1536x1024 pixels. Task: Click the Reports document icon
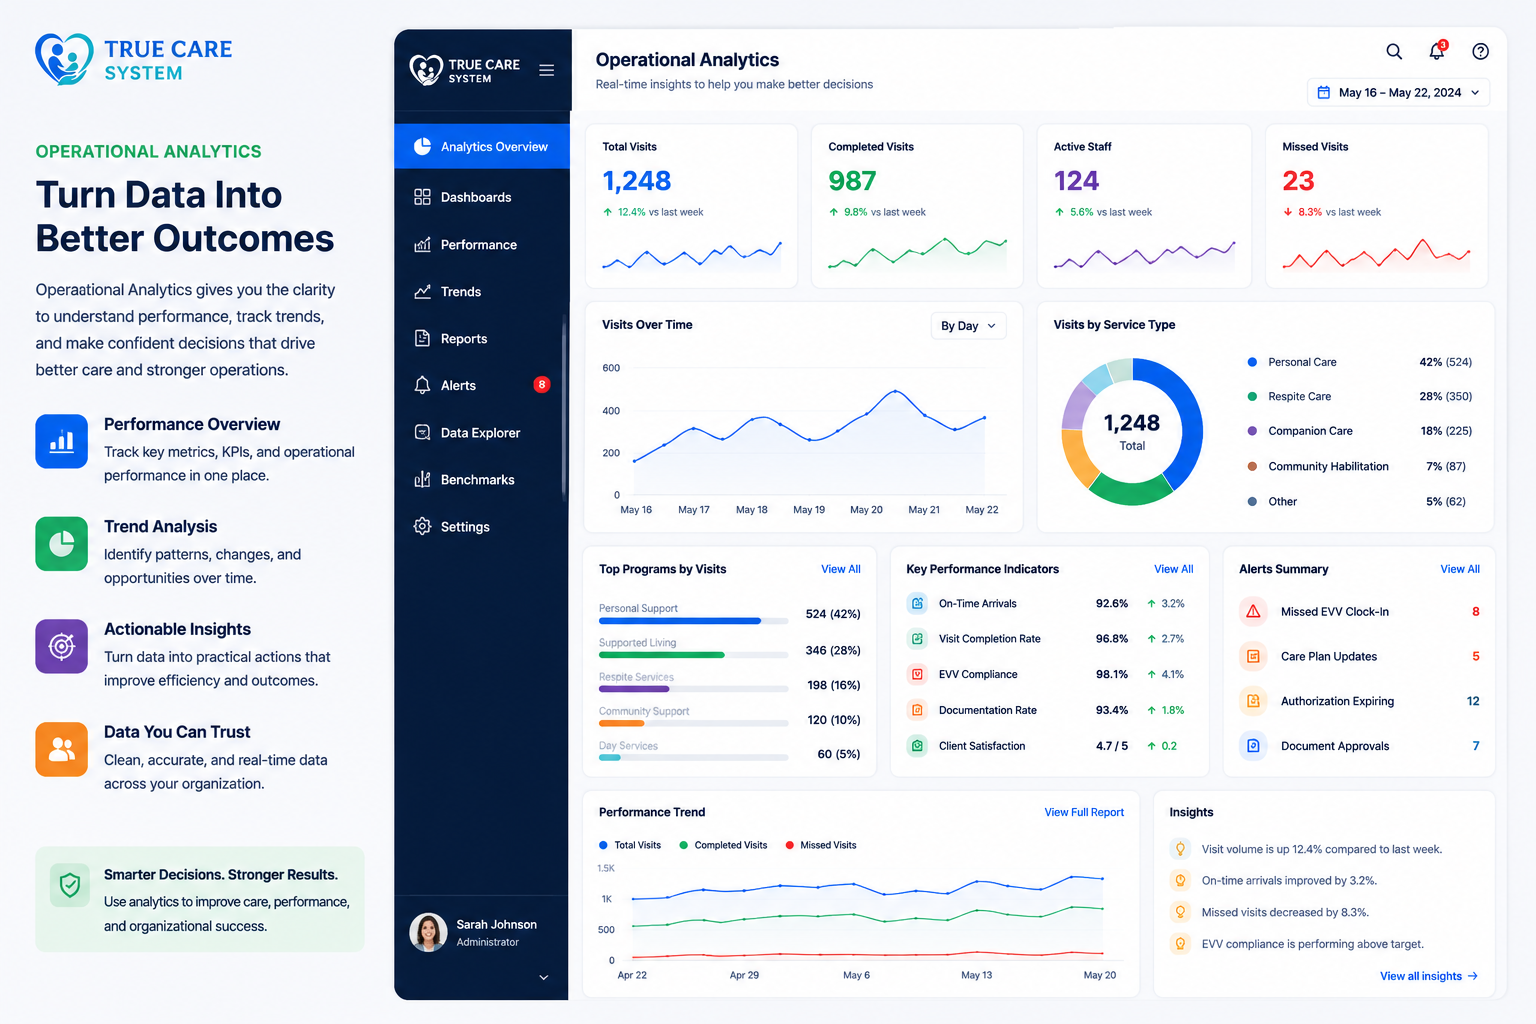(x=422, y=338)
